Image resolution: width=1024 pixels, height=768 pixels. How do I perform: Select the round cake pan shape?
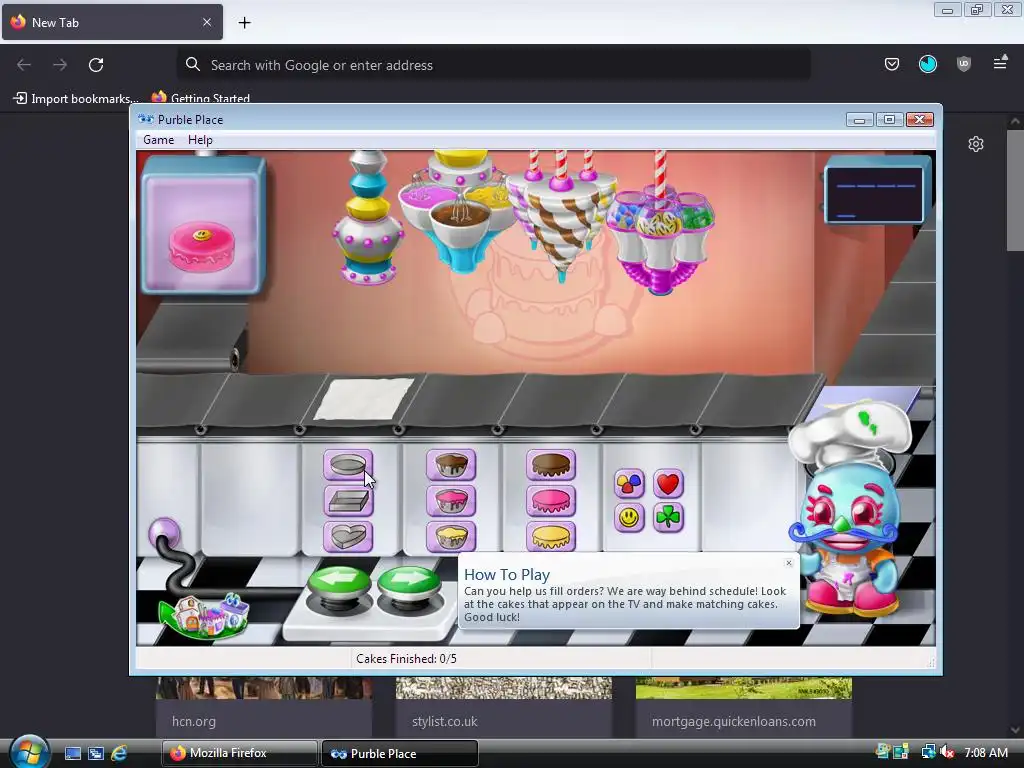(348, 465)
